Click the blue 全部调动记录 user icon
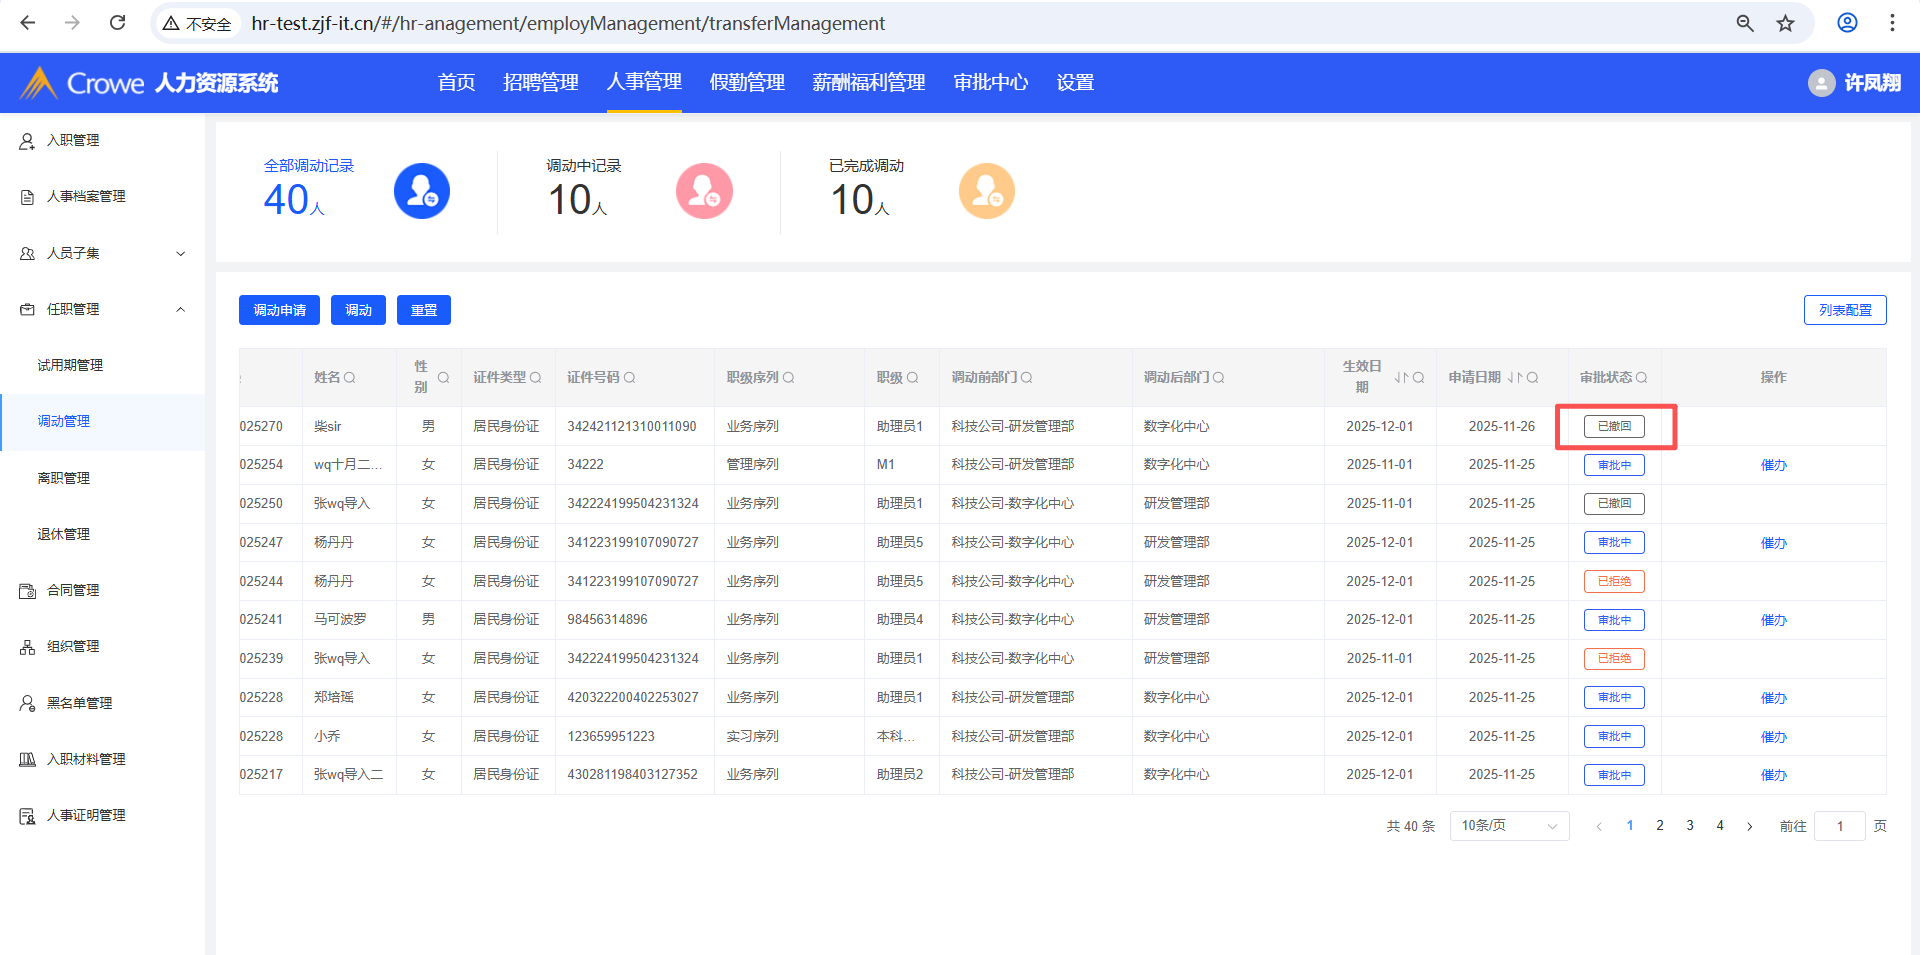1920x955 pixels. coord(421,191)
